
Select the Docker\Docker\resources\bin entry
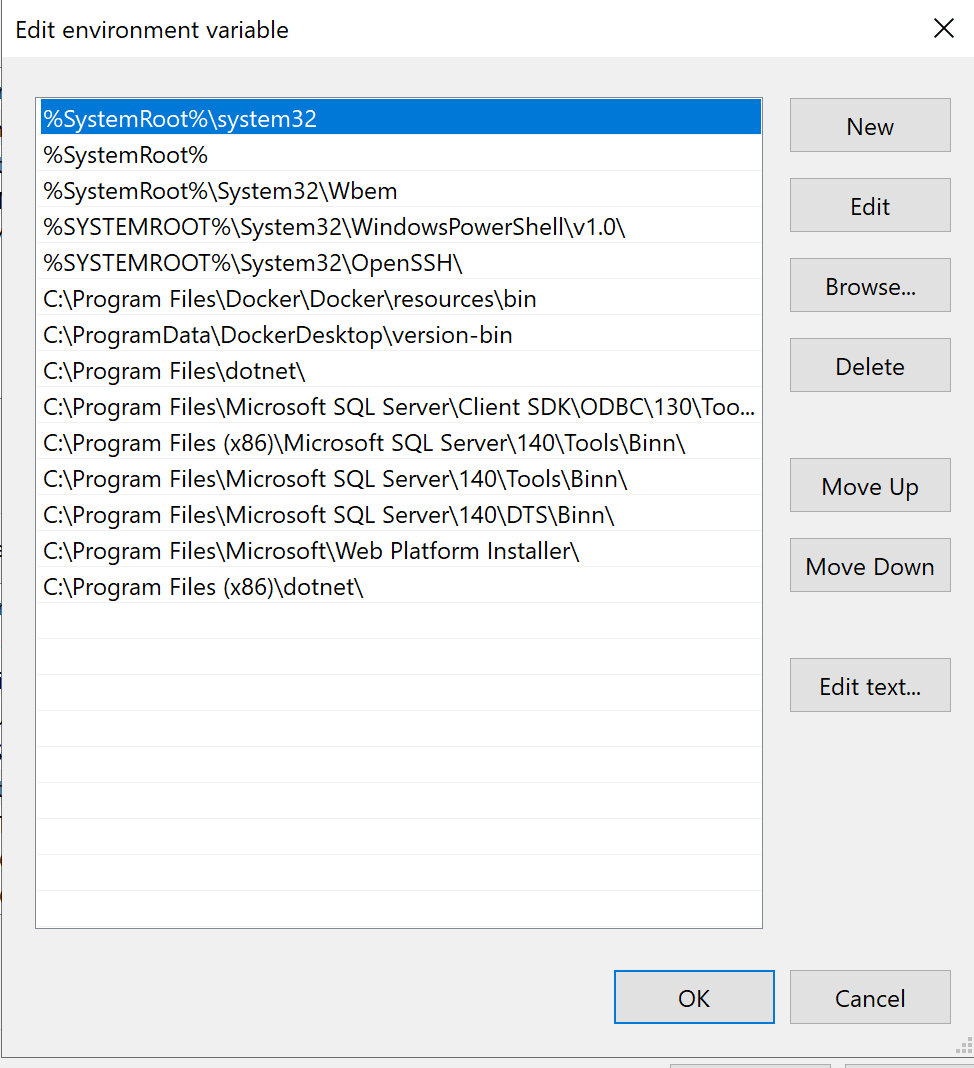click(400, 298)
